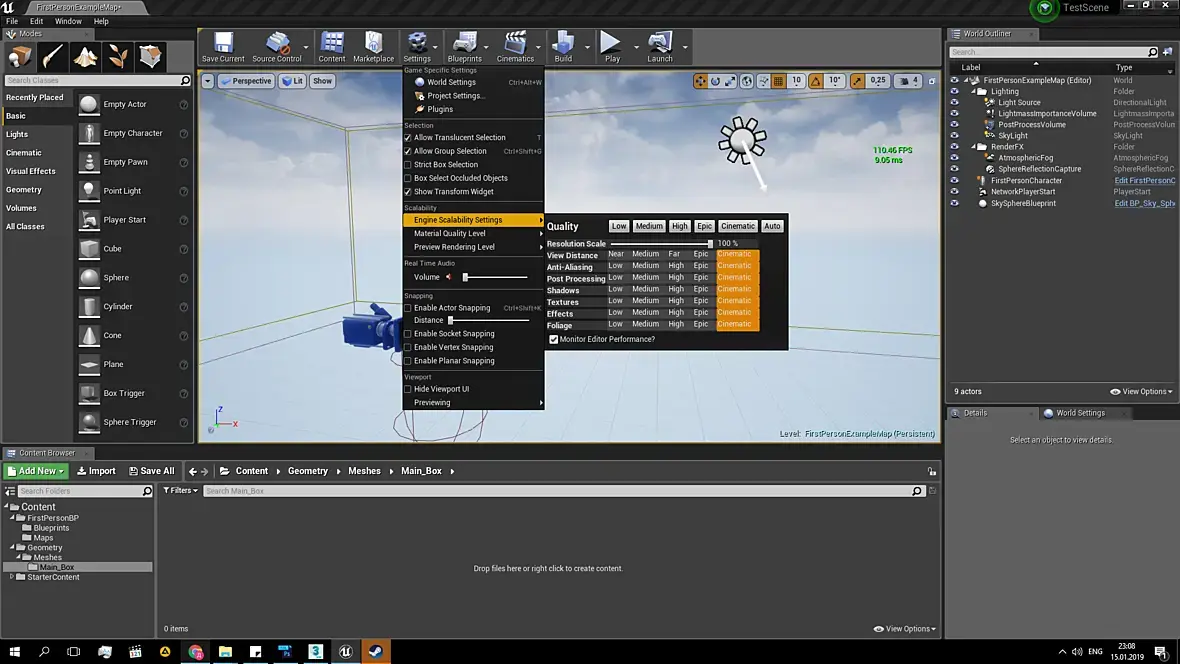The height and width of the screenshot is (664, 1180).
Task: Enable Actor Snapping checkbox
Action: pos(408,308)
